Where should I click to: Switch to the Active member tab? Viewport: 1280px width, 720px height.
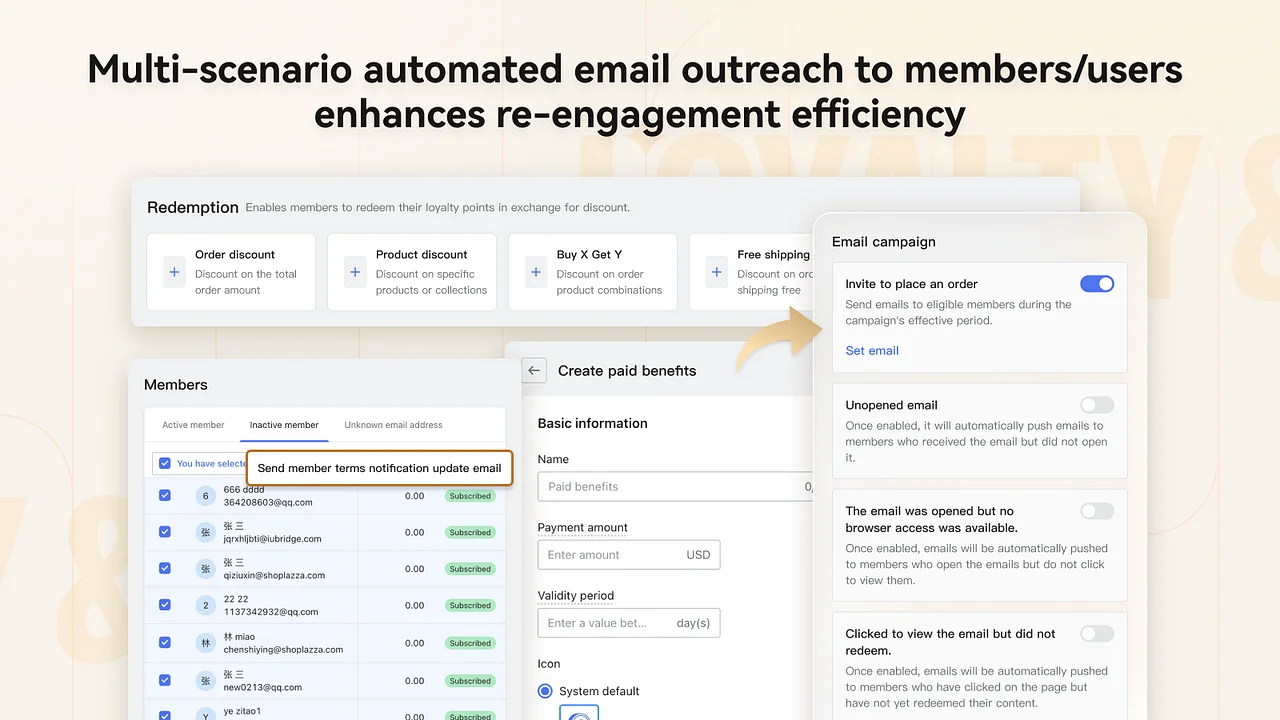tap(193, 425)
